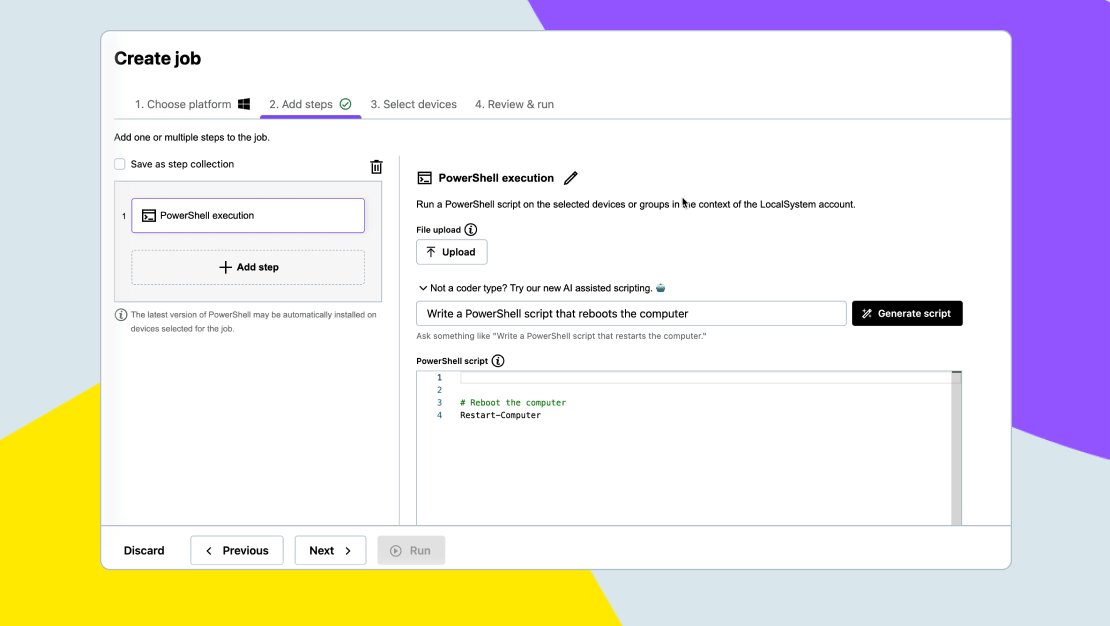This screenshot has height=626, width=1110.
Task: Open the Select devices tab
Action: 413,104
